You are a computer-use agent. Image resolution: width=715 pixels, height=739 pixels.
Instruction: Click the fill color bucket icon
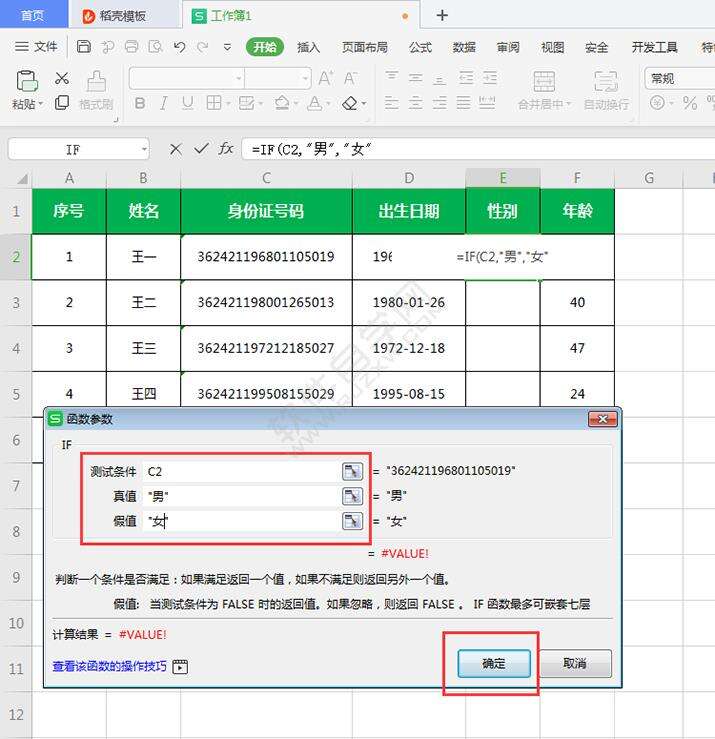[x=282, y=103]
